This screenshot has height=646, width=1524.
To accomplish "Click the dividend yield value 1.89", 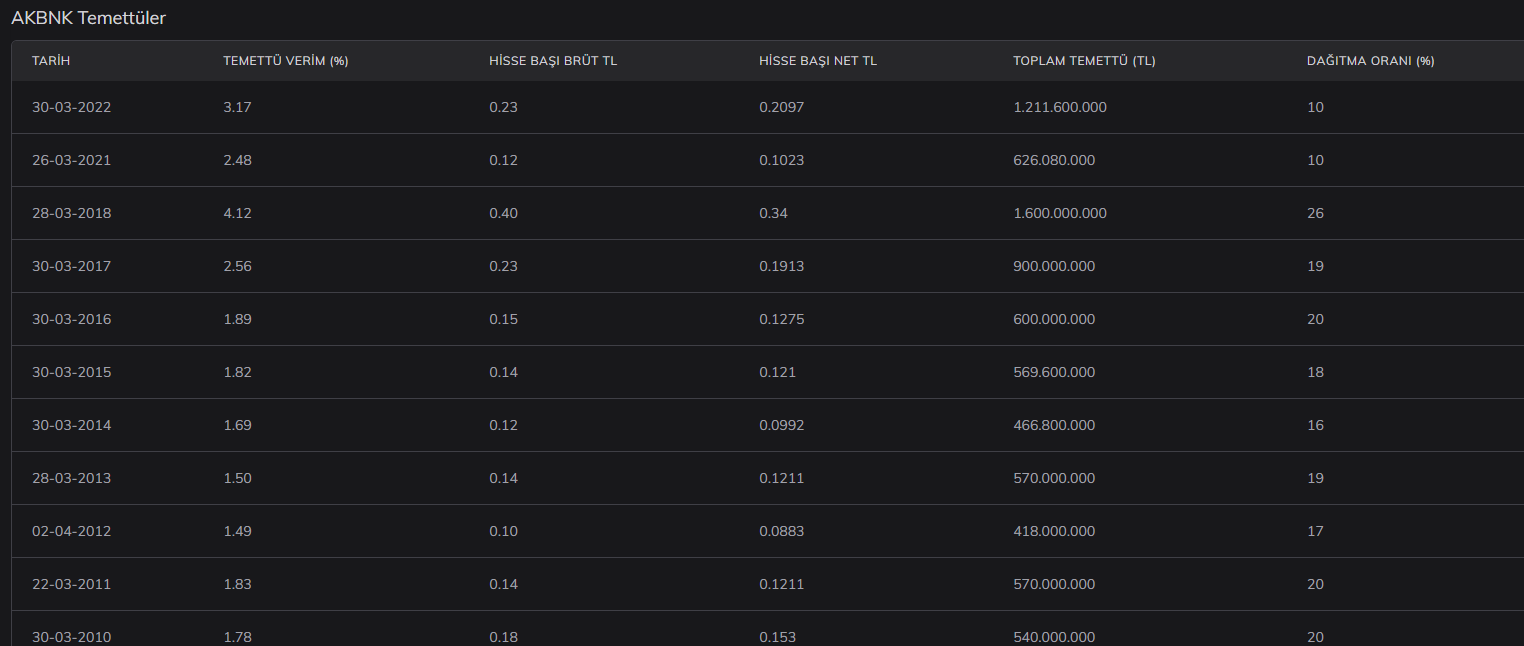I will 237,319.
